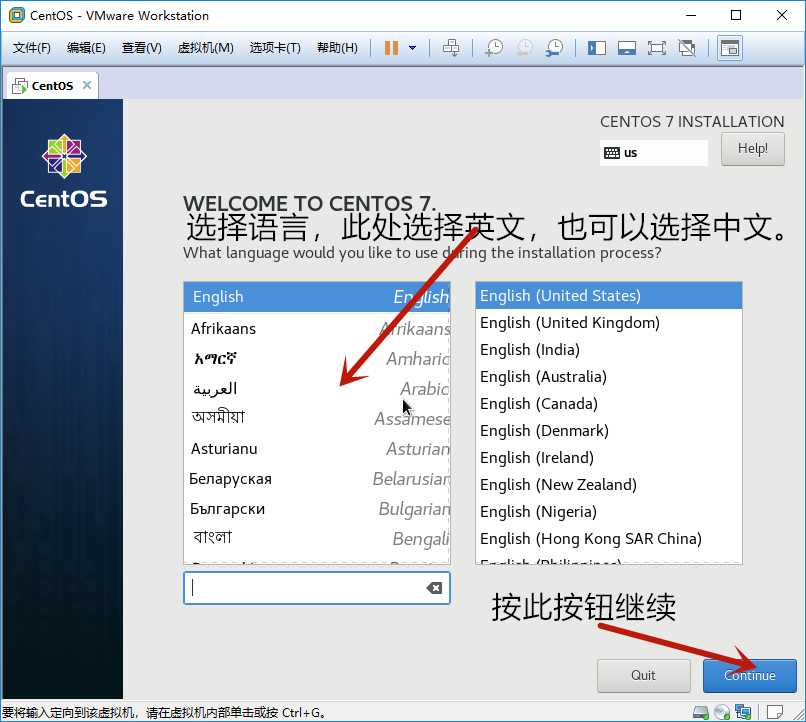Click the Quit button
This screenshot has width=806, height=722.
click(644, 675)
